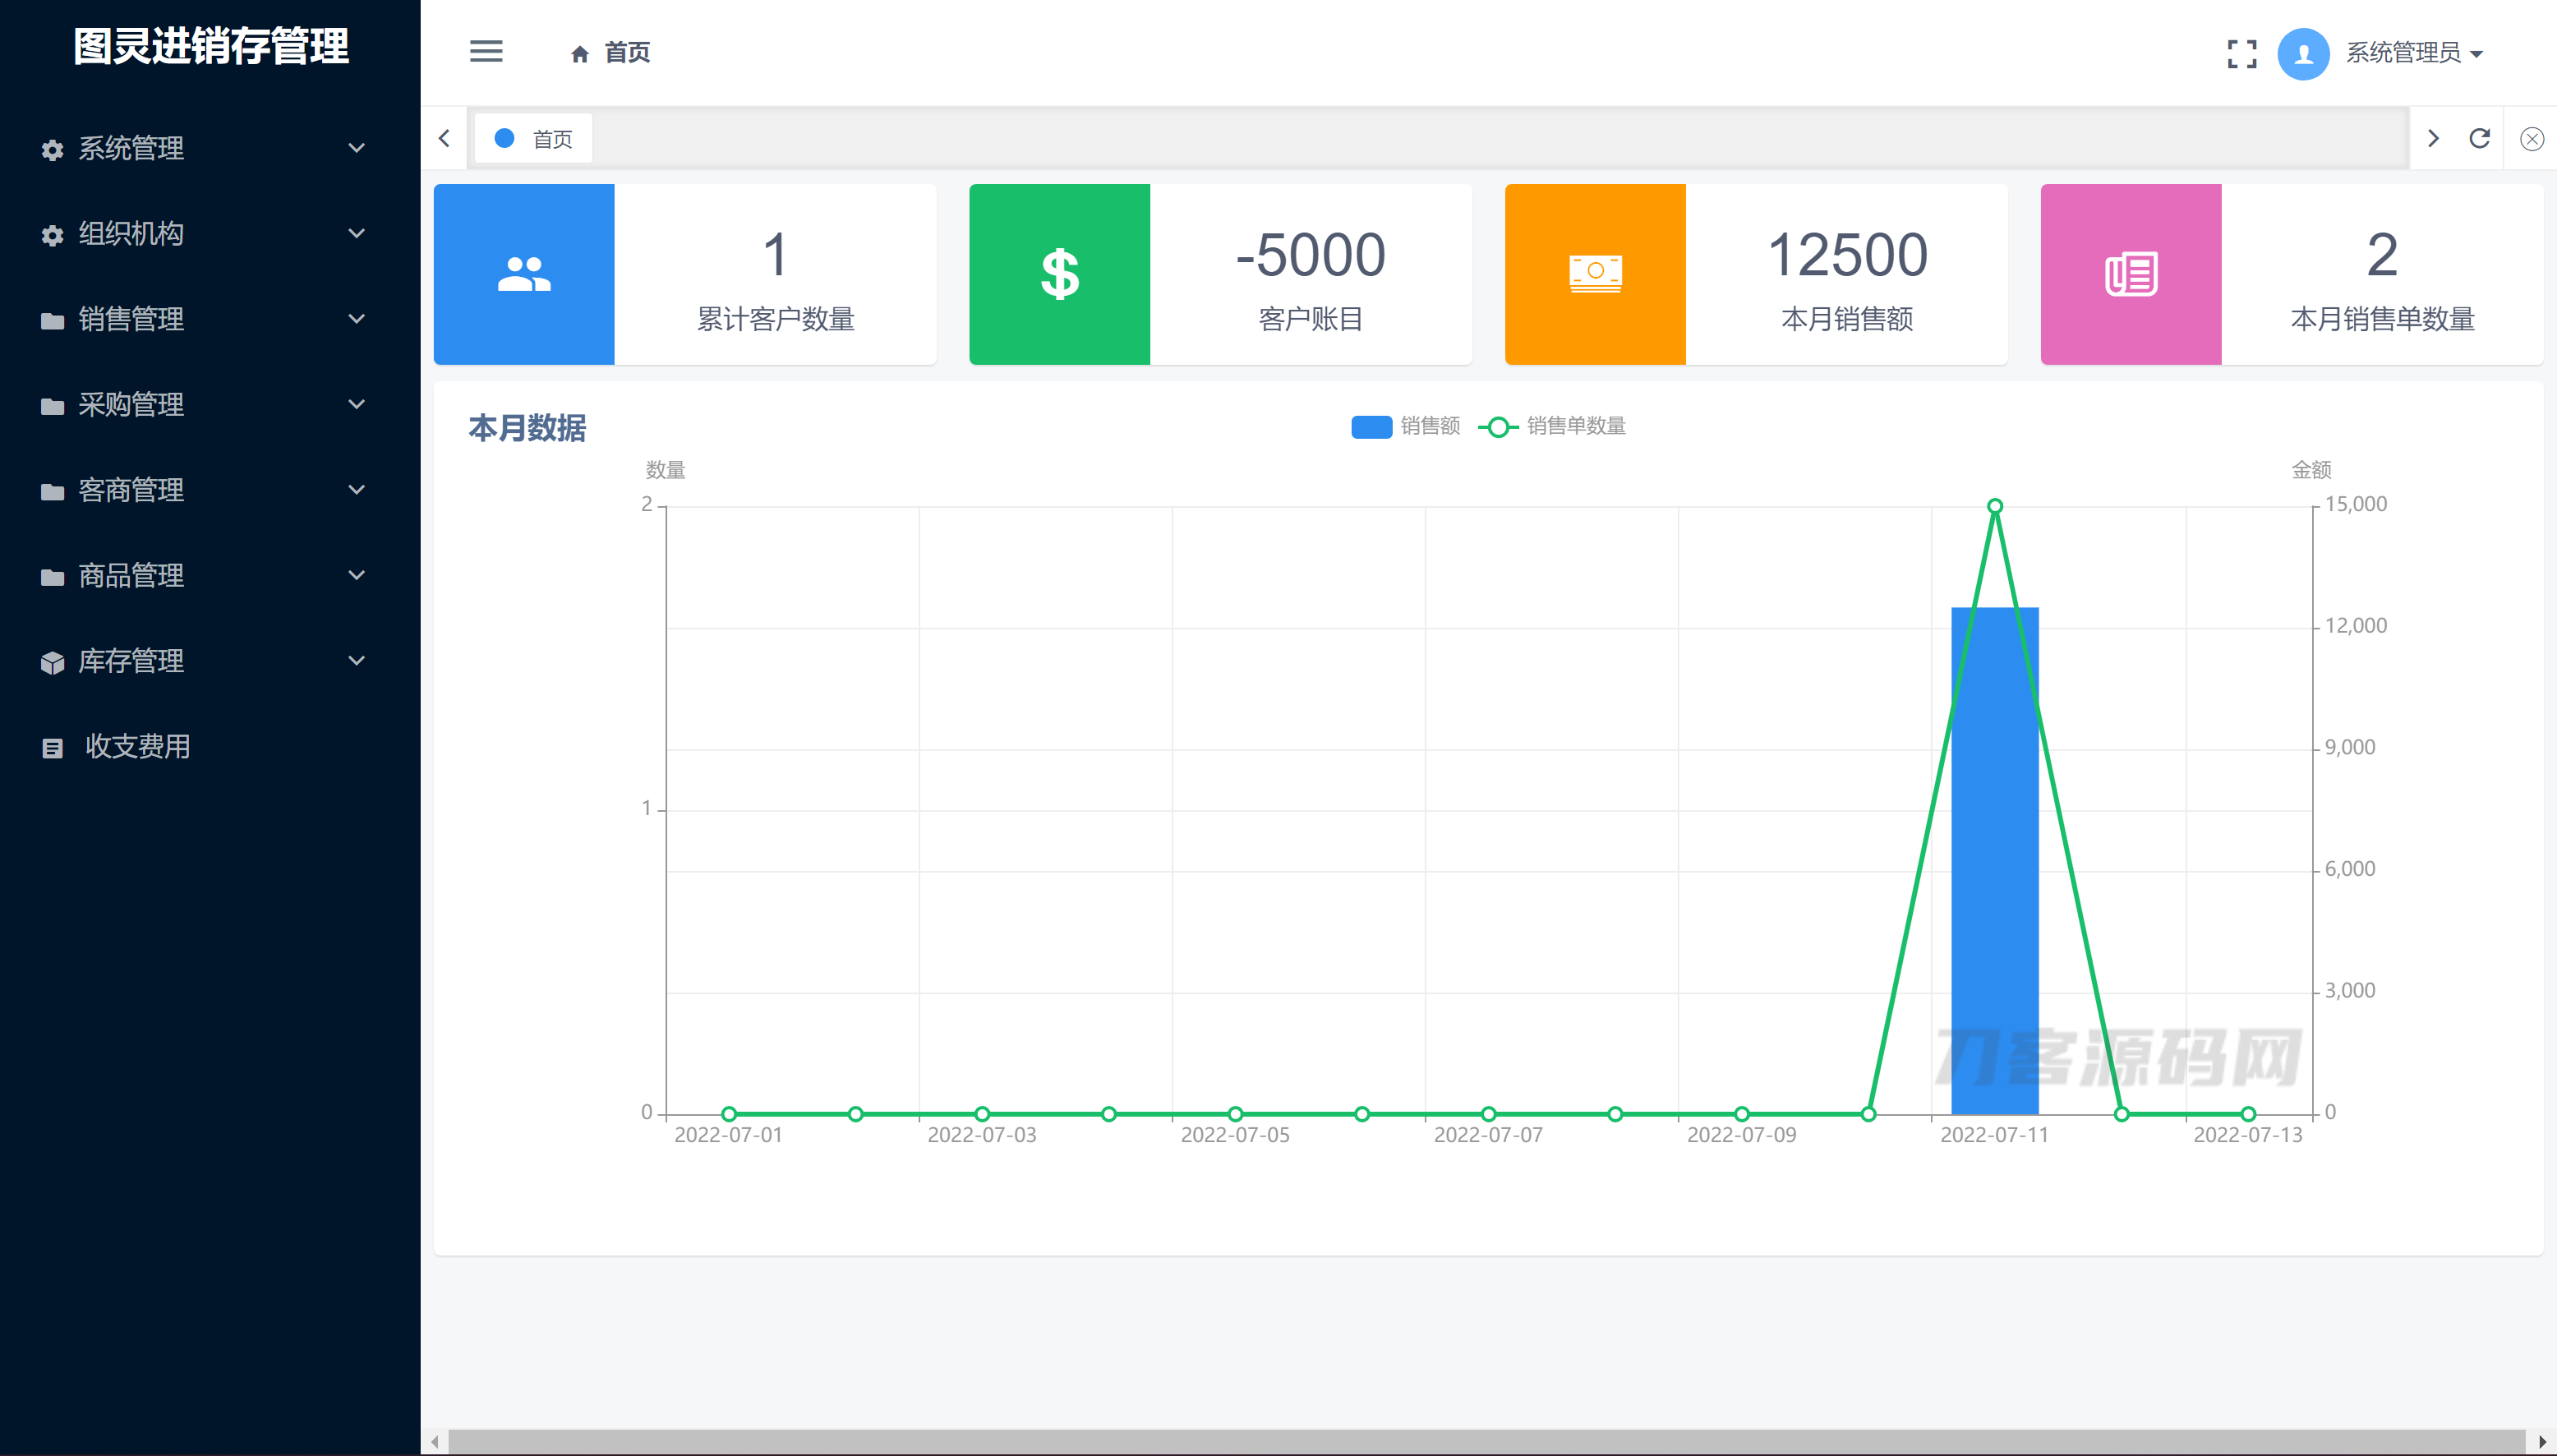Toggle the hamburger sidebar collapse icon
Viewport: 2557px width, 1456px height.
click(486, 52)
